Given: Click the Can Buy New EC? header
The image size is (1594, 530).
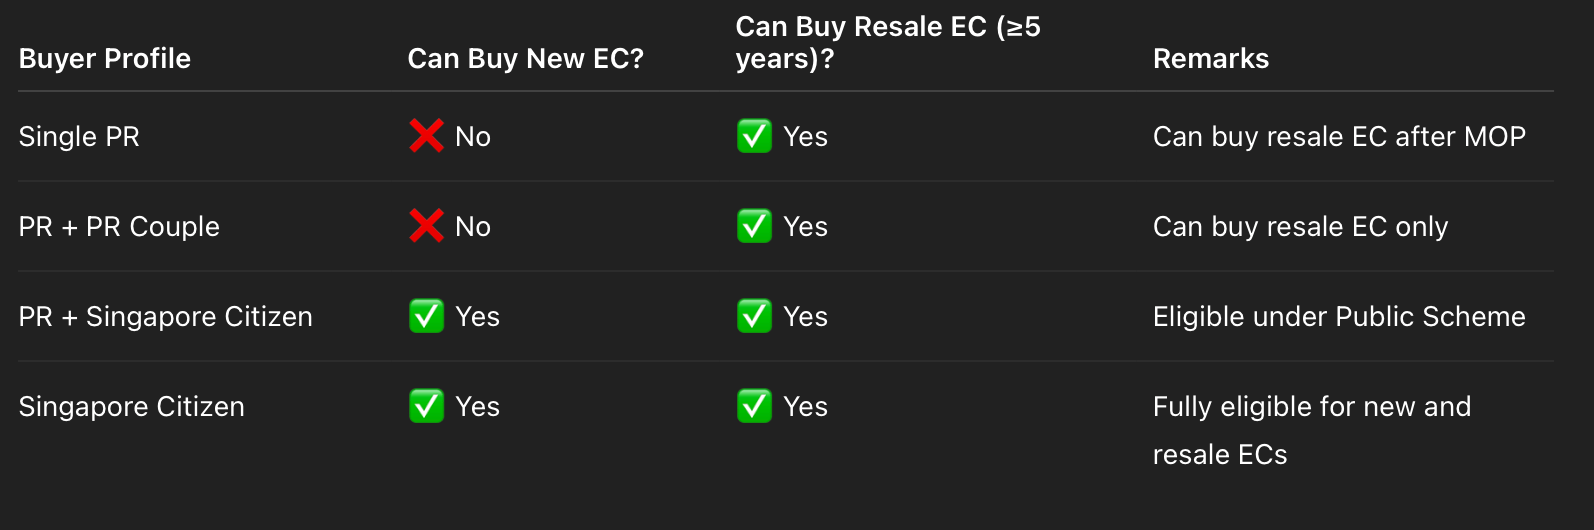Looking at the screenshot, I should [x=526, y=59].
